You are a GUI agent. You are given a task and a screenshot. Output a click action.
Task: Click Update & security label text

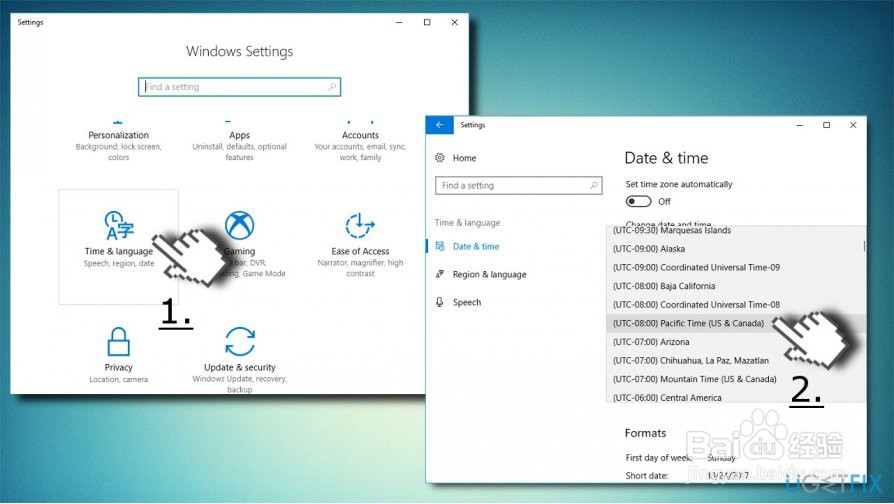[239, 368]
